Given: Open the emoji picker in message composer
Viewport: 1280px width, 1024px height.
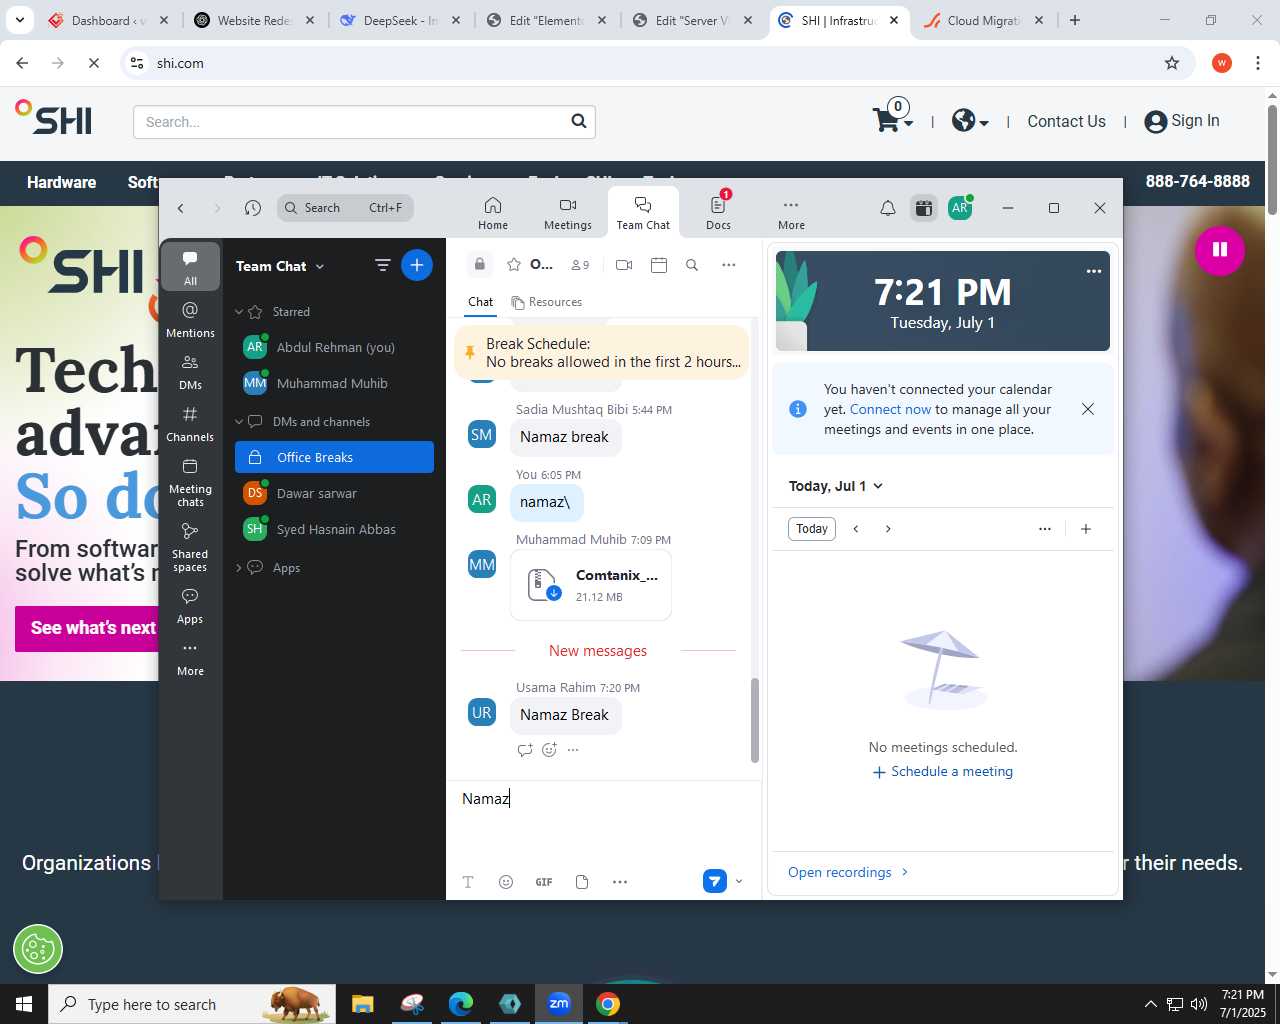Looking at the screenshot, I should [x=506, y=882].
